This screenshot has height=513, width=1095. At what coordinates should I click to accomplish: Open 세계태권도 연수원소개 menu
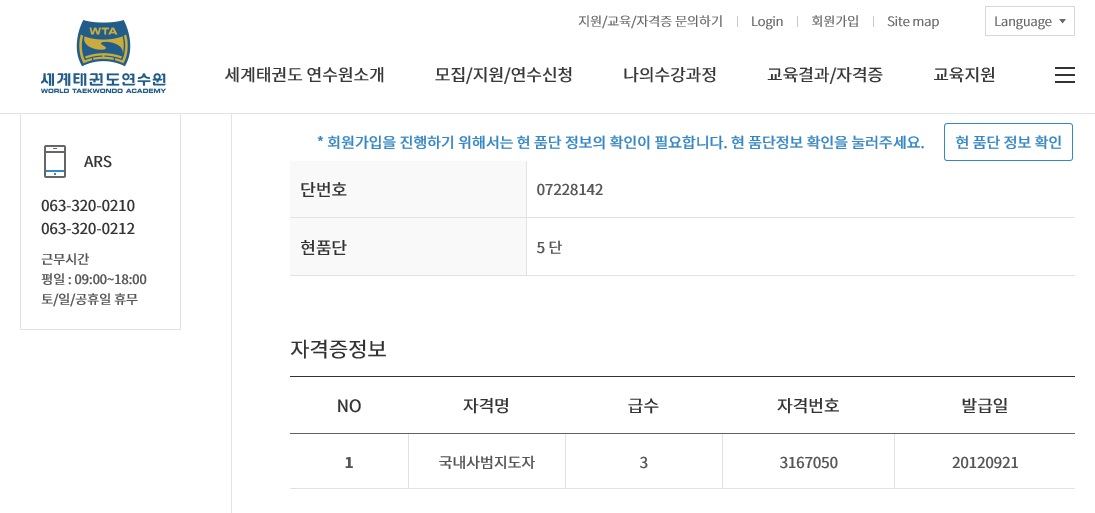(304, 75)
